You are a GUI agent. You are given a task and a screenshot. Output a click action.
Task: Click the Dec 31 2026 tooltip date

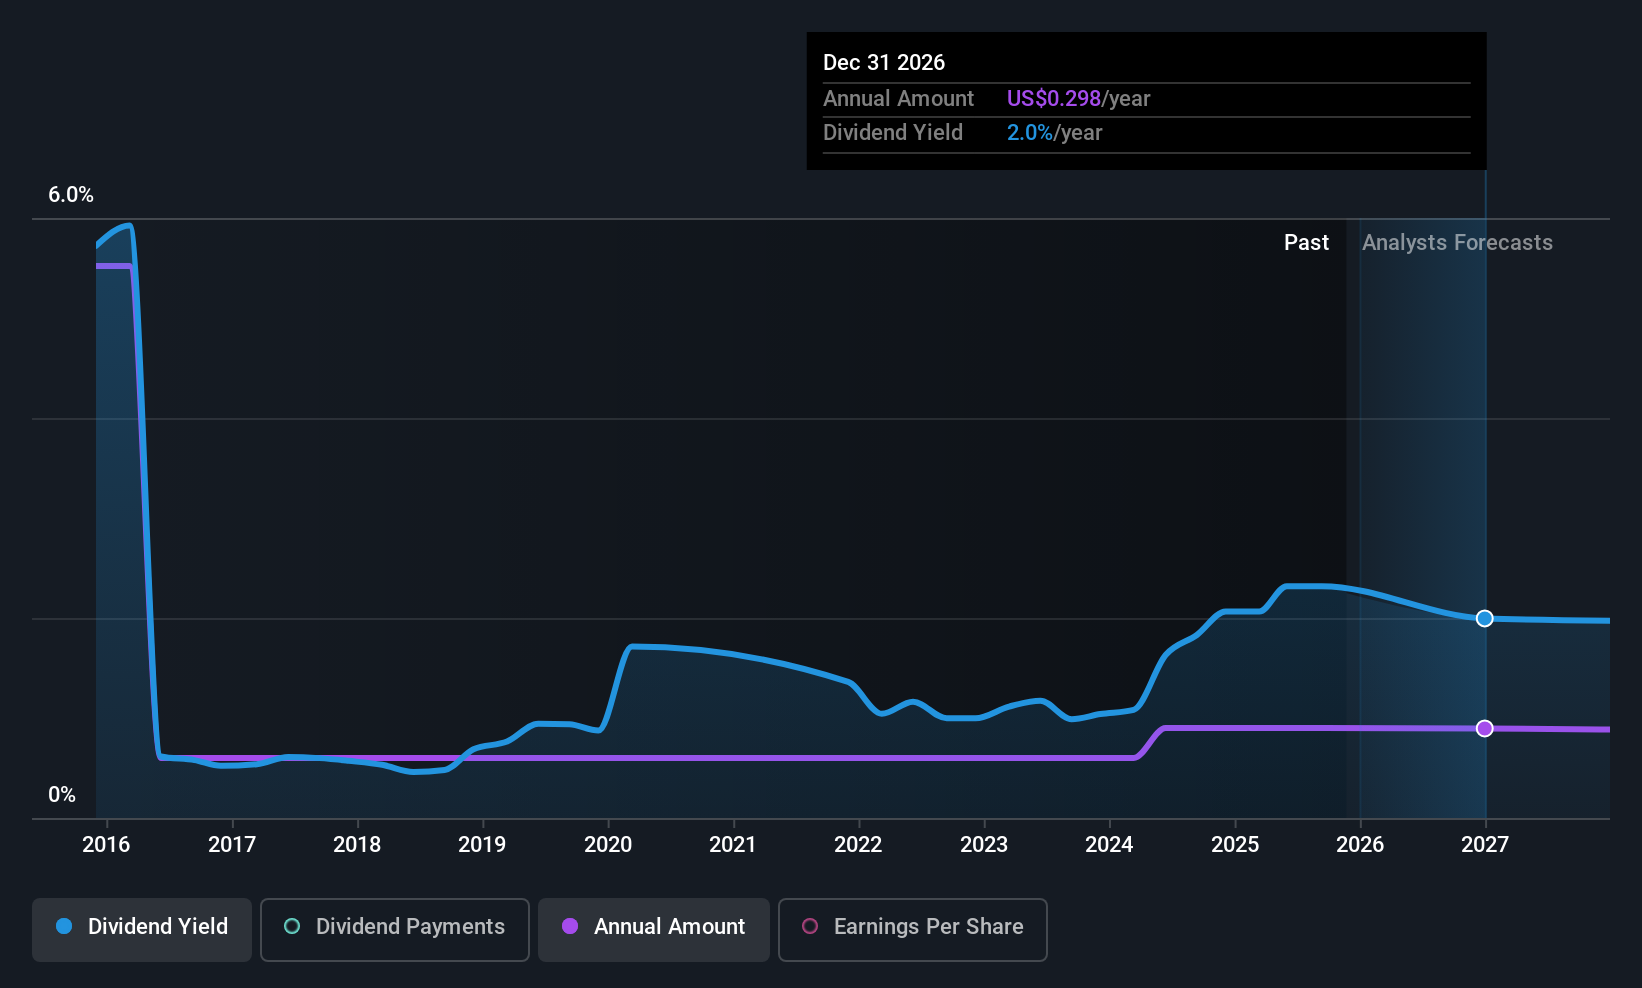tap(884, 63)
